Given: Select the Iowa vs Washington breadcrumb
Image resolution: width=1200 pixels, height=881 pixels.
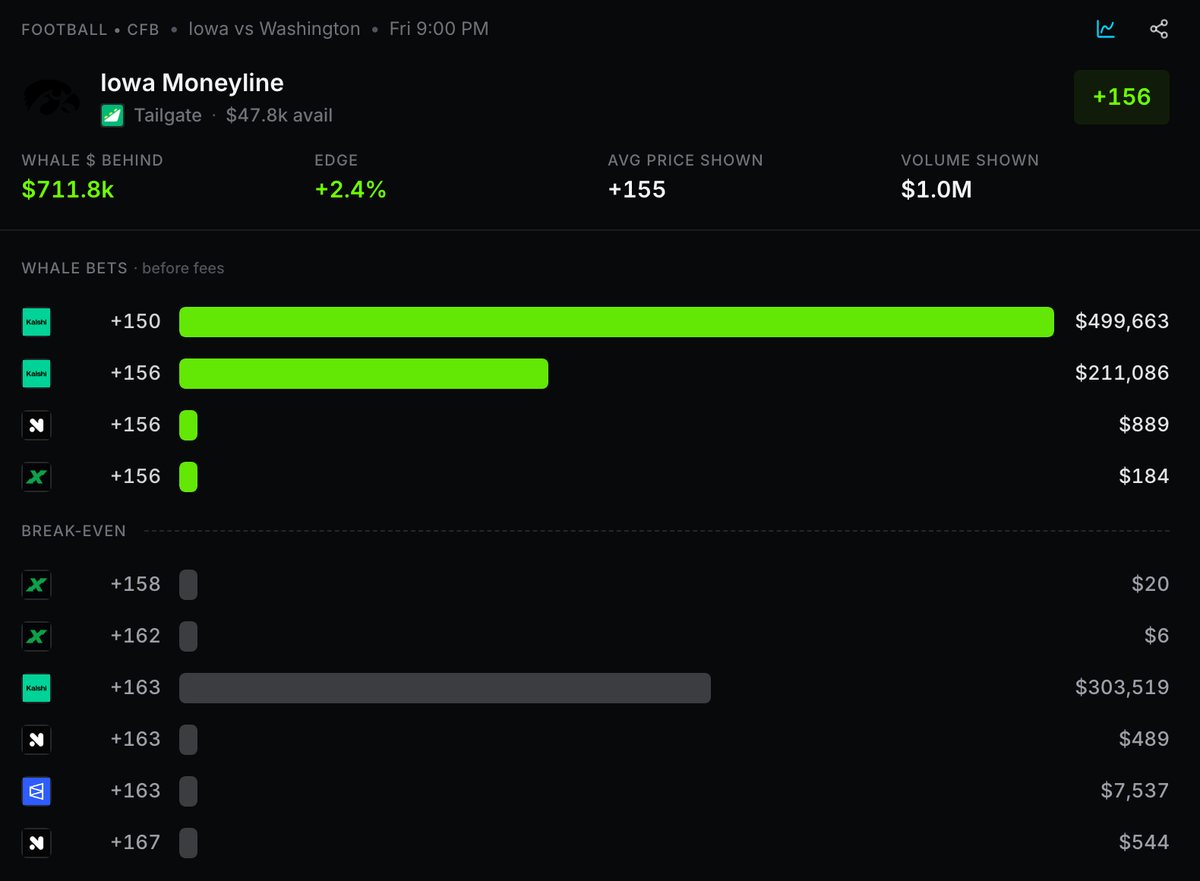Looking at the screenshot, I should [x=274, y=29].
